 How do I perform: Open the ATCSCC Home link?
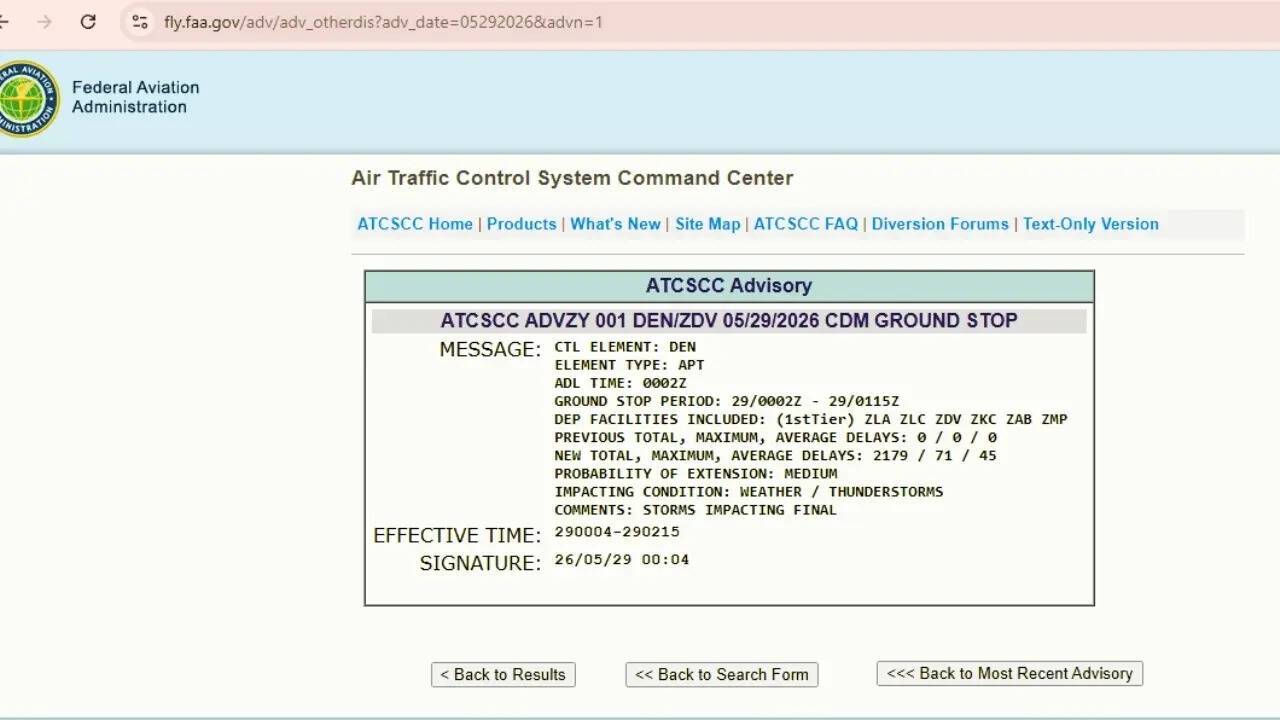[x=415, y=224]
